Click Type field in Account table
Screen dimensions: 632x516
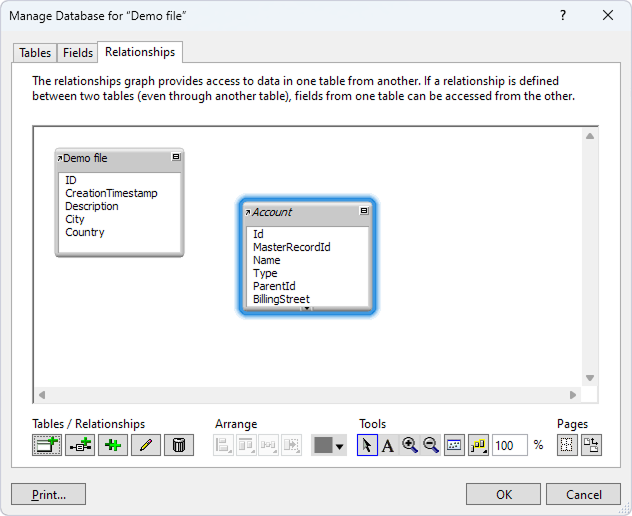[x=265, y=273]
